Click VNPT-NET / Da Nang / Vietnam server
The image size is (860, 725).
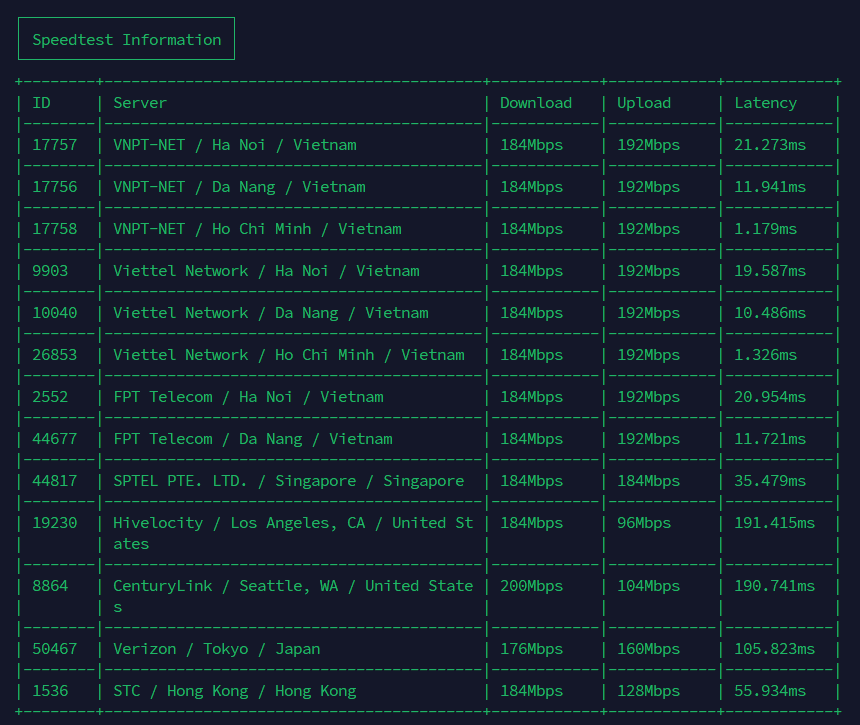239,187
